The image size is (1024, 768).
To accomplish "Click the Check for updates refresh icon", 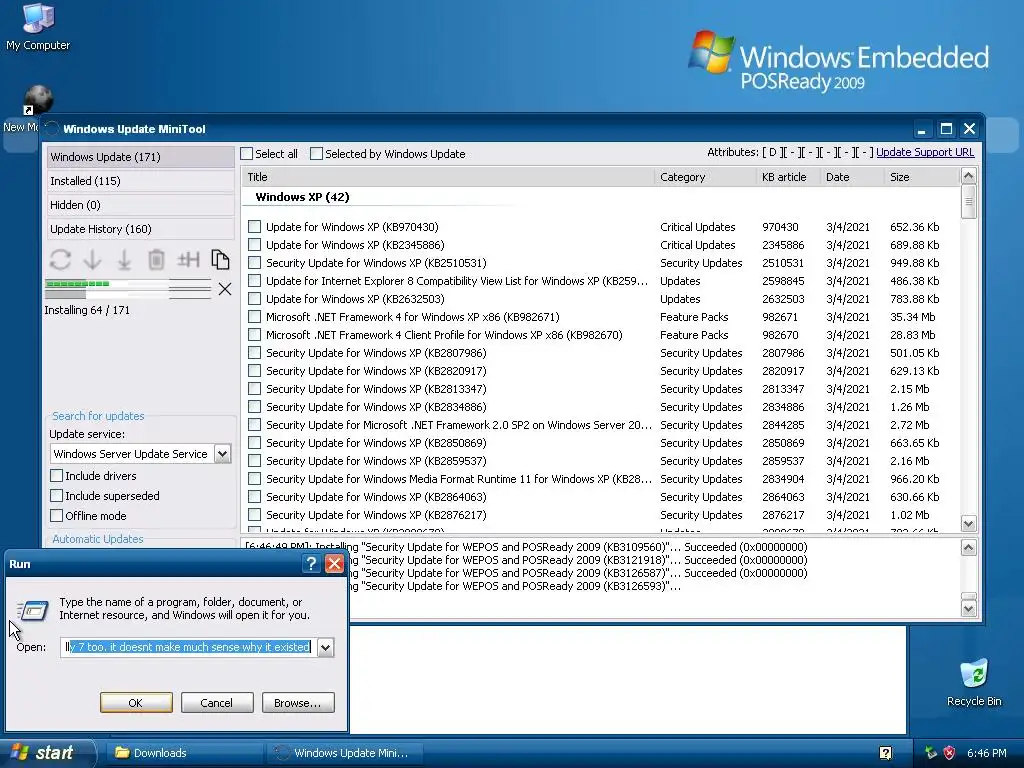I will pyautogui.click(x=60, y=260).
